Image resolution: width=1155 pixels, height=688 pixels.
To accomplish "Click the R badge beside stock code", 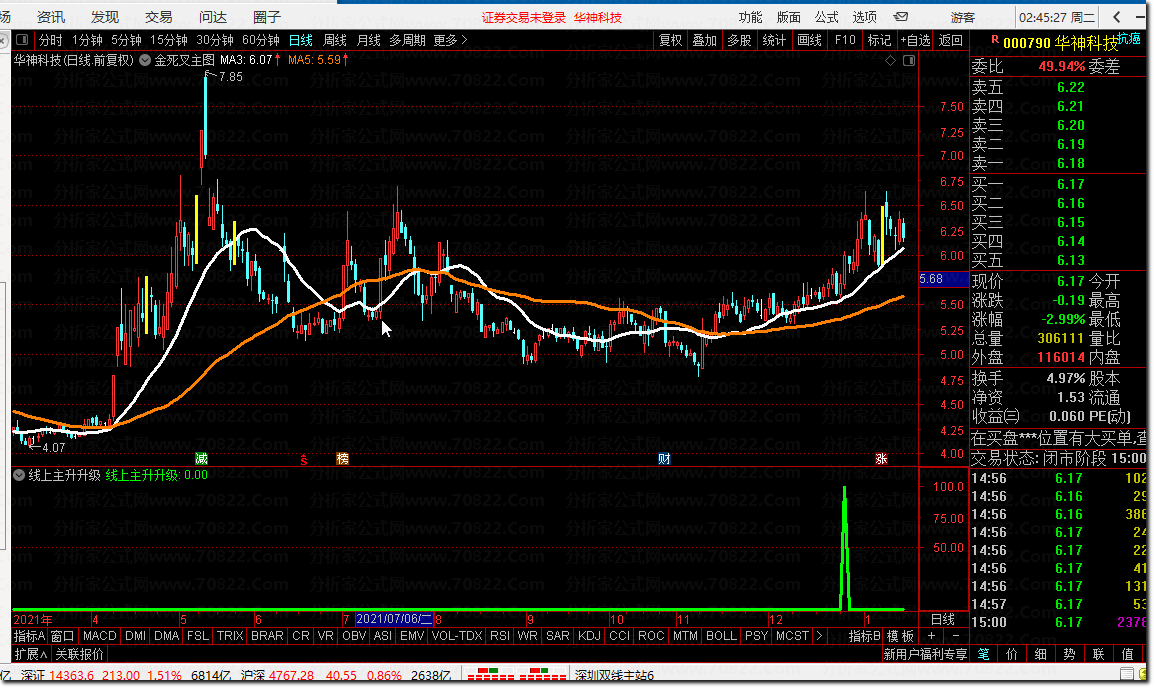I will point(994,40).
